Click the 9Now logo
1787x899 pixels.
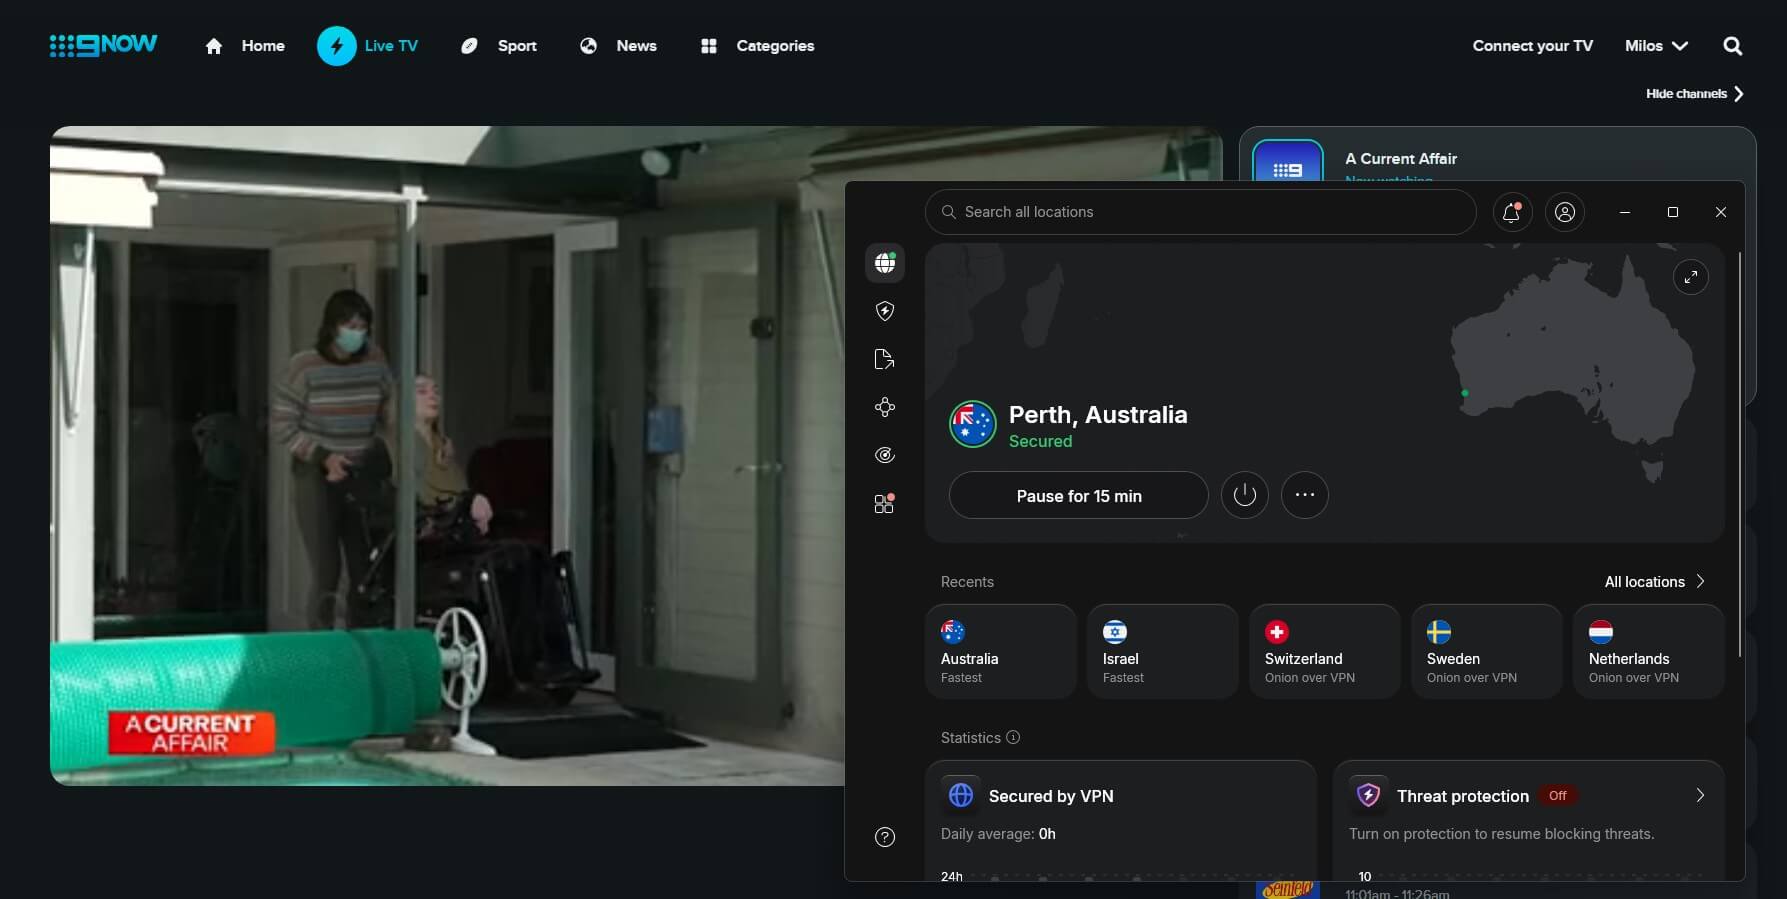104,45
